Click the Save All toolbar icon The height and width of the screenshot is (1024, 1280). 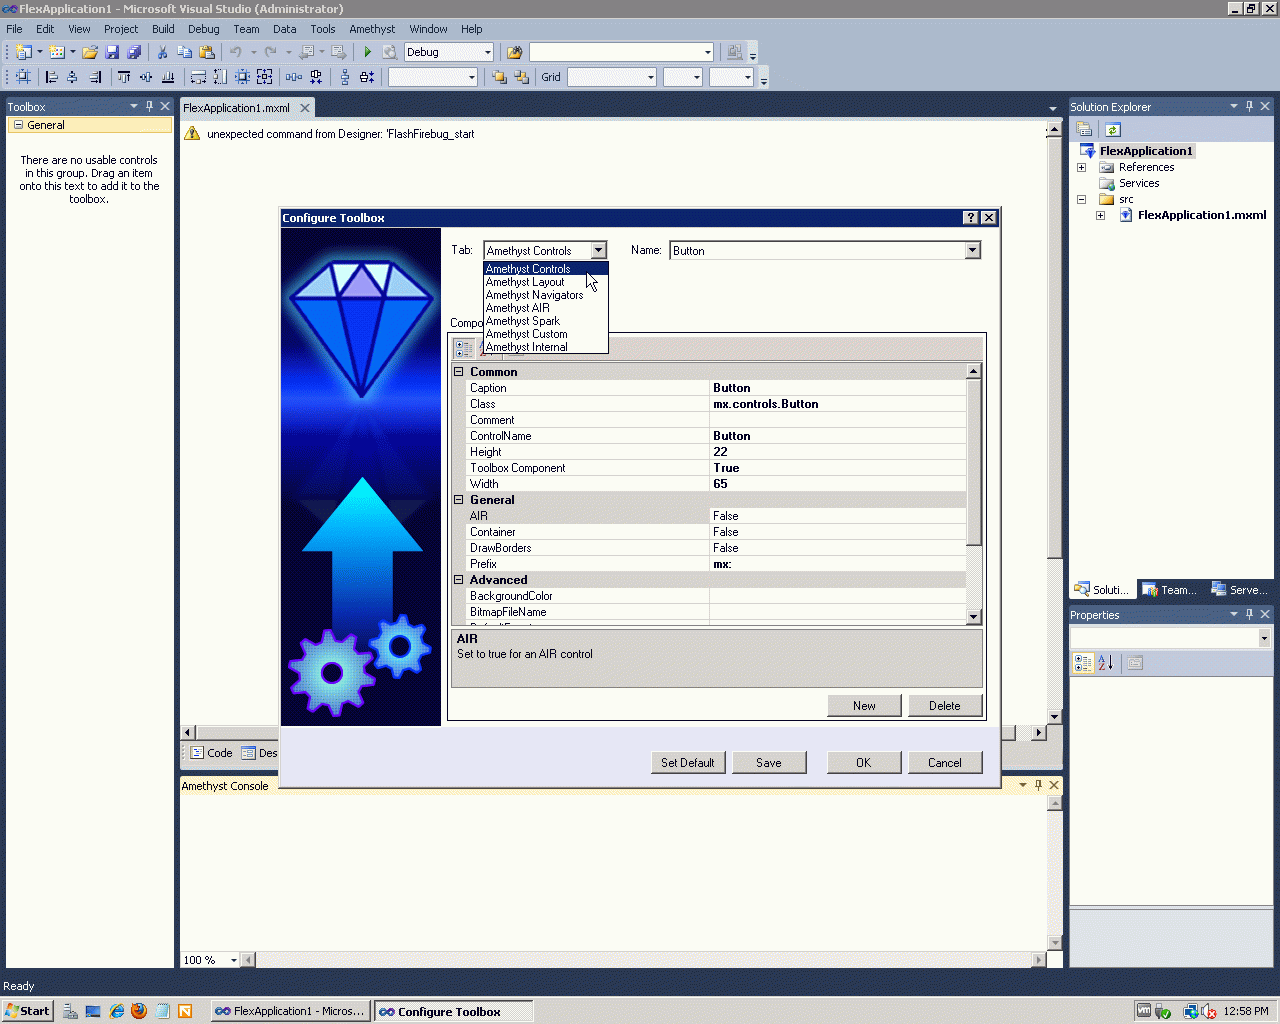click(134, 52)
